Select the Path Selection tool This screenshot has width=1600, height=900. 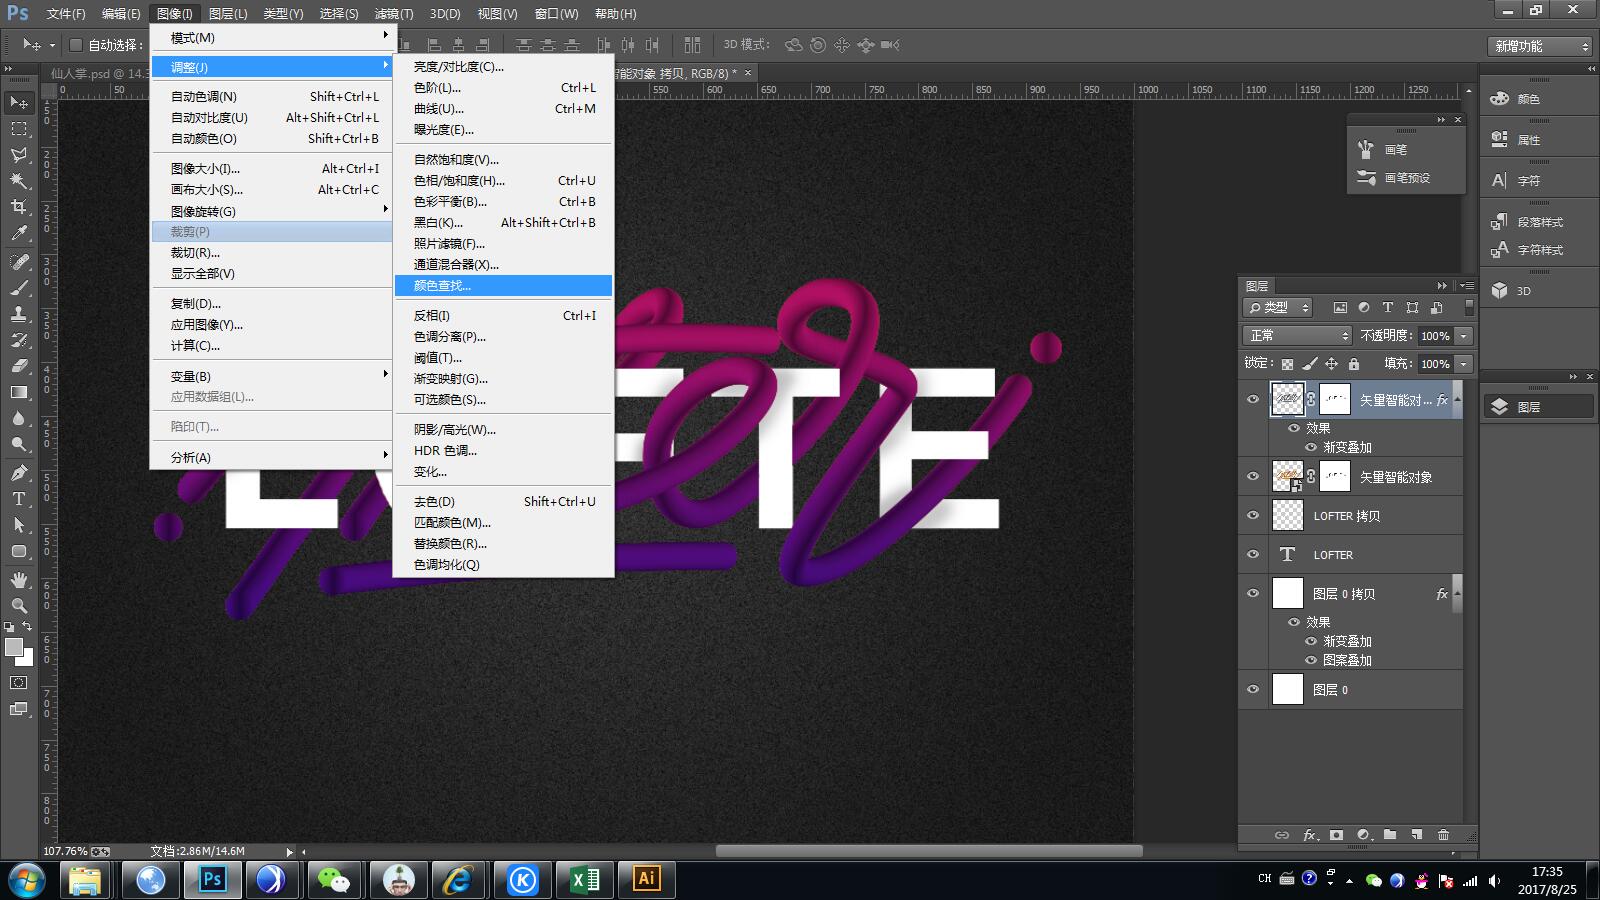(x=19, y=525)
